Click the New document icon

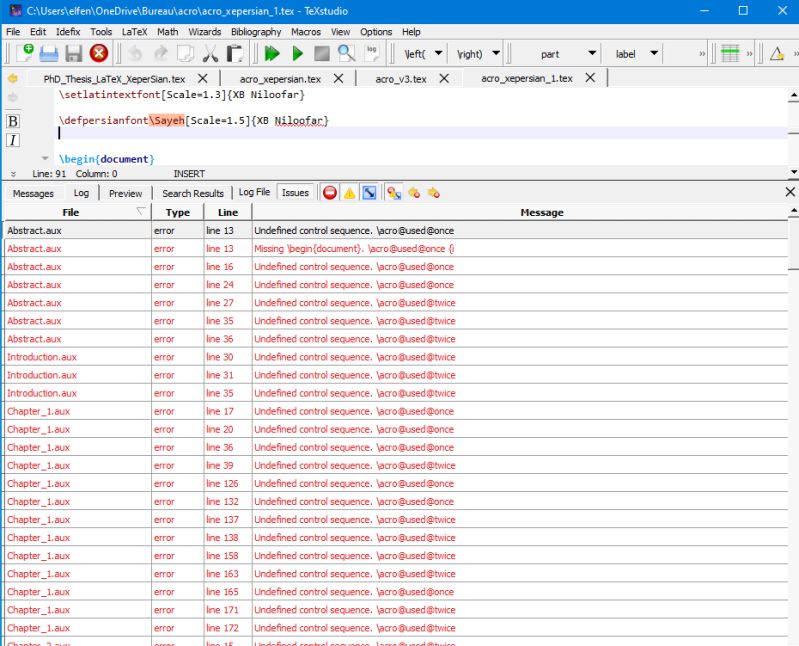click(x=24, y=52)
